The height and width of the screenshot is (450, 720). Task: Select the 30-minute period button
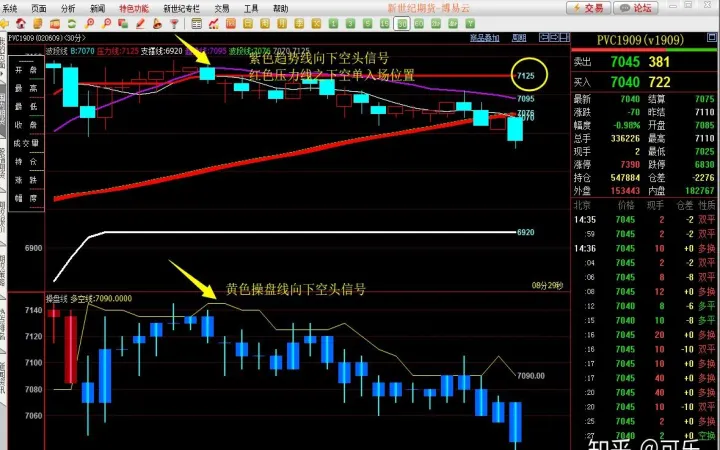point(402,23)
